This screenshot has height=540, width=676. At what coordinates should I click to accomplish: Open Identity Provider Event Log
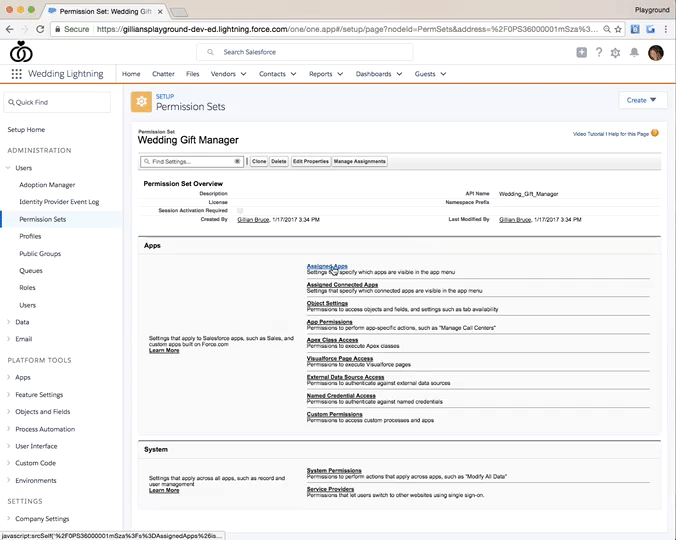pyautogui.click(x=59, y=202)
